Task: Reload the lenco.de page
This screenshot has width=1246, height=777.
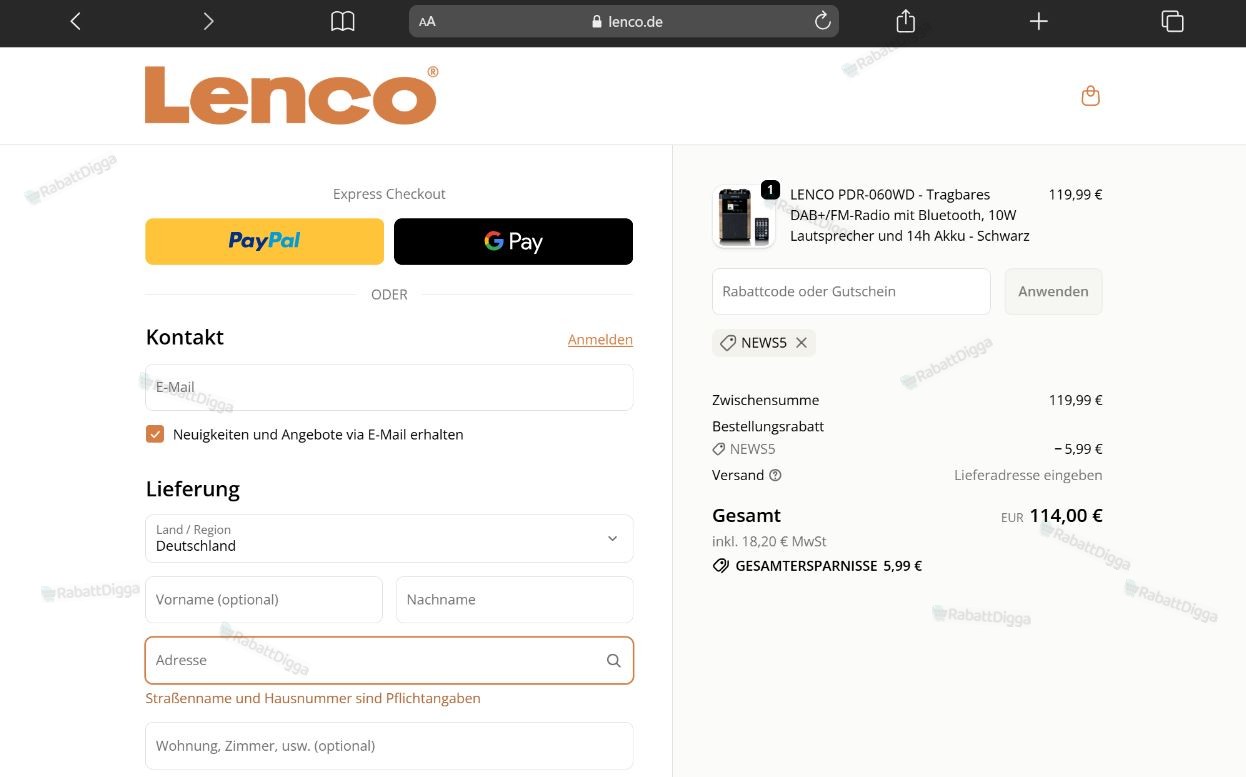Action: [x=822, y=21]
